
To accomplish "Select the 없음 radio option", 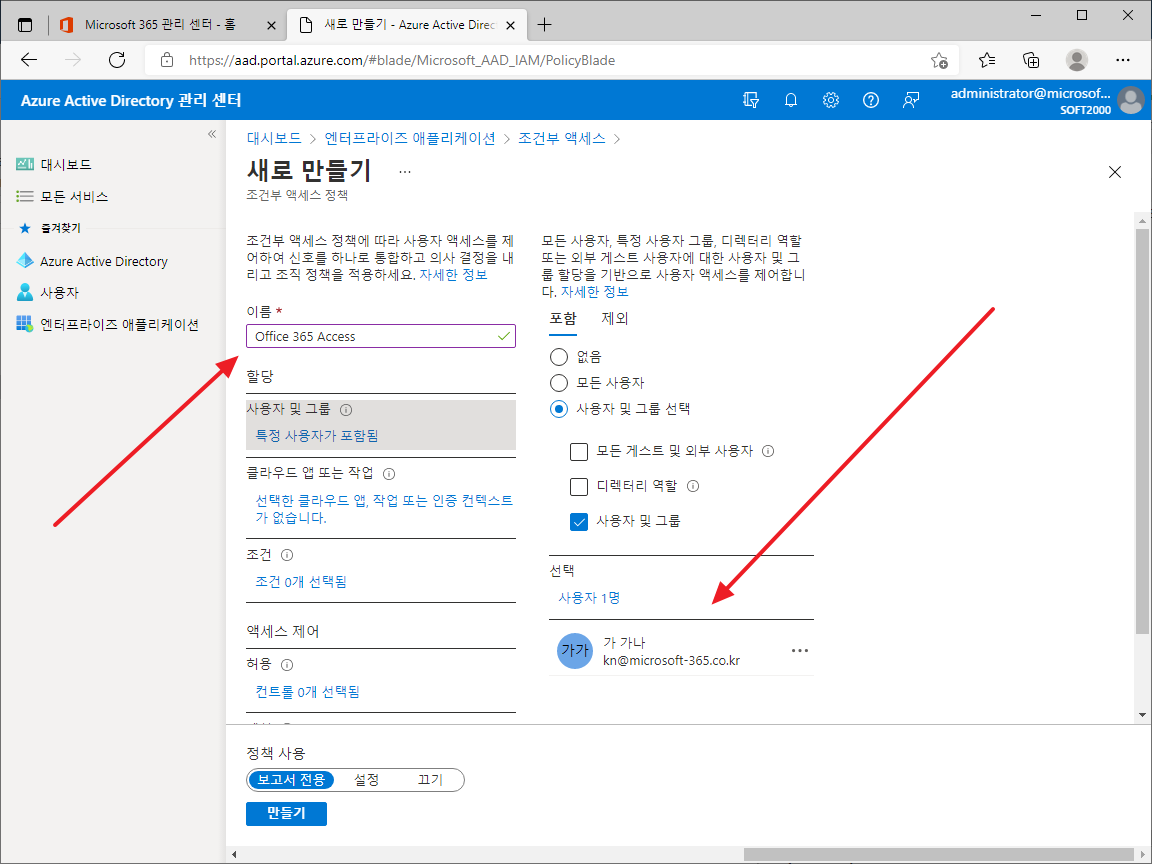I will click(x=559, y=357).
